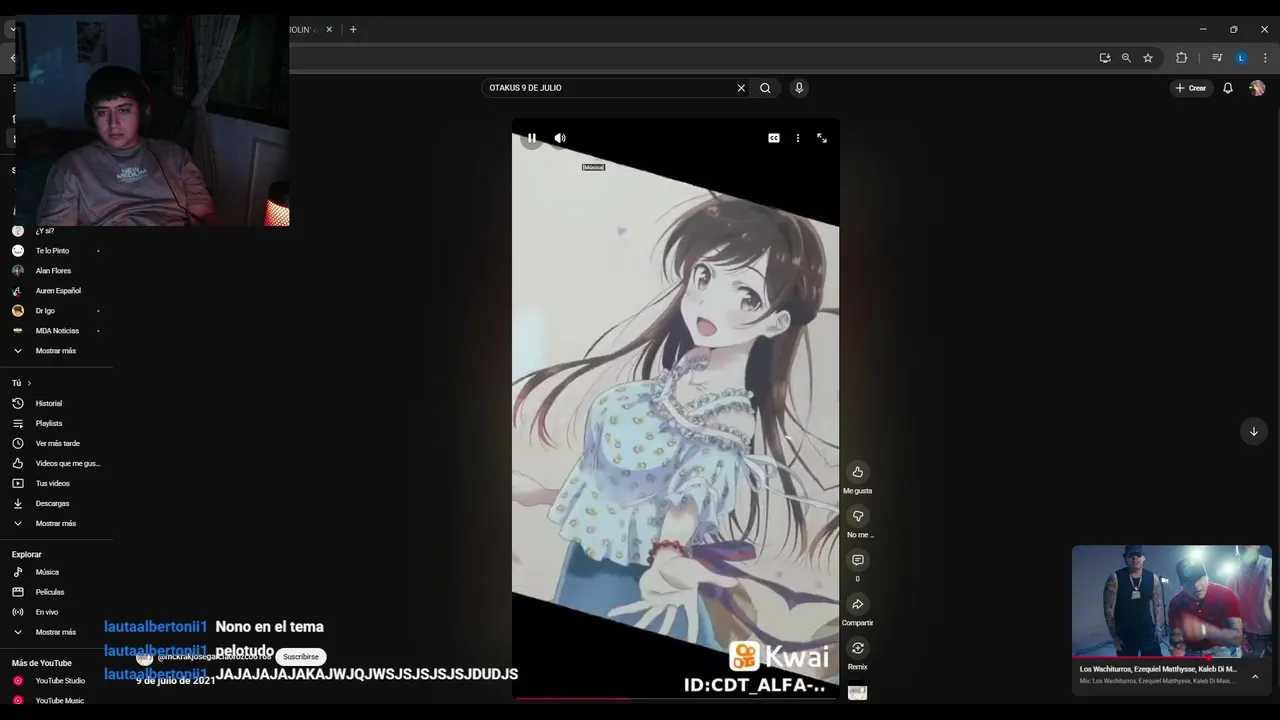The height and width of the screenshot is (720, 1280).
Task: Open the browser zoom indicator
Action: [x=1126, y=58]
